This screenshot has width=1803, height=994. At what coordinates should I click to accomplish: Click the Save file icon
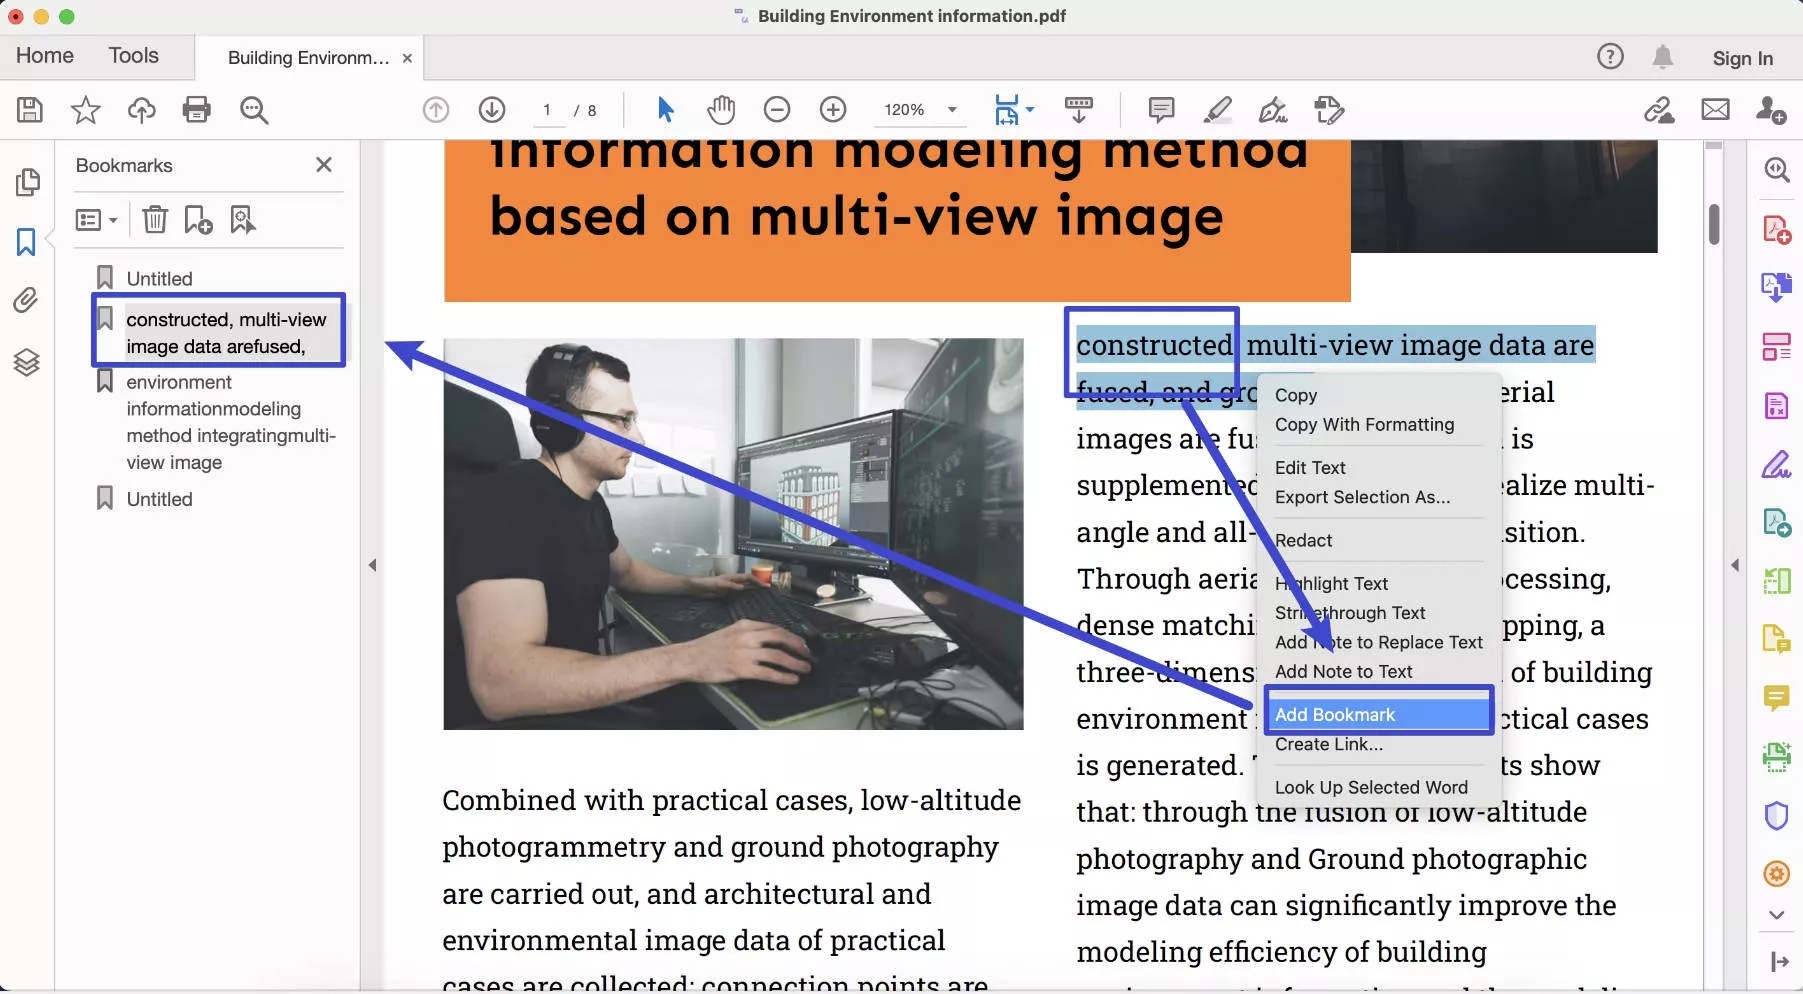pyautogui.click(x=30, y=110)
